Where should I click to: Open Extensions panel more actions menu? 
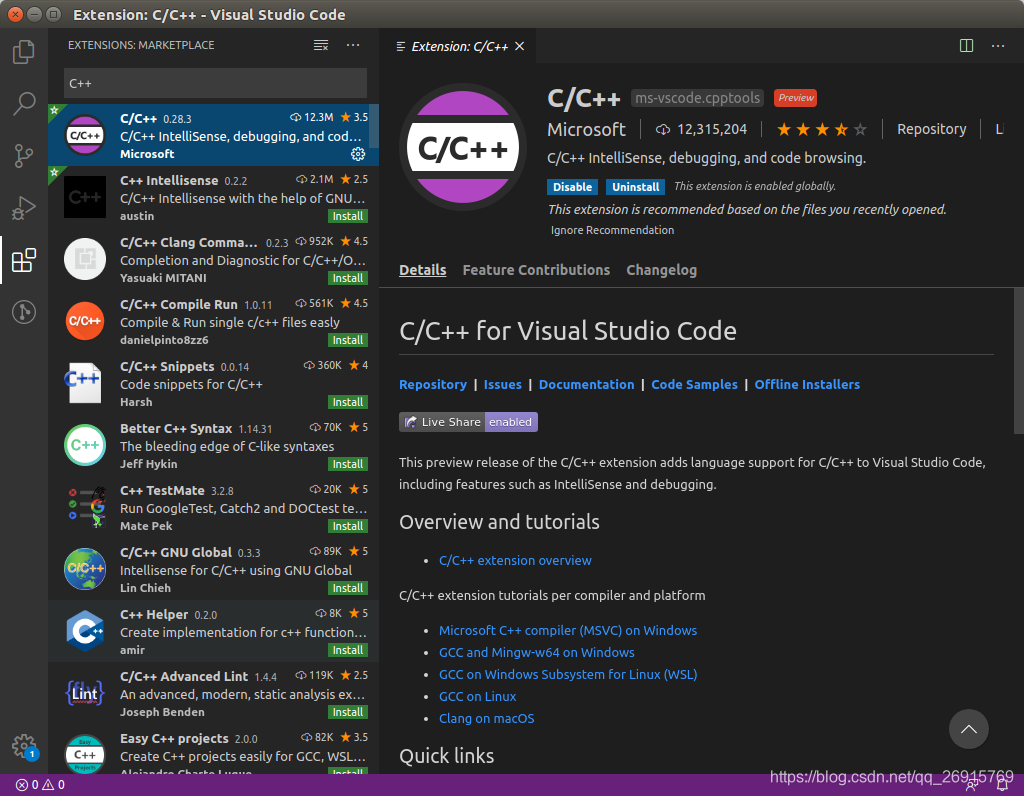[353, 45]
